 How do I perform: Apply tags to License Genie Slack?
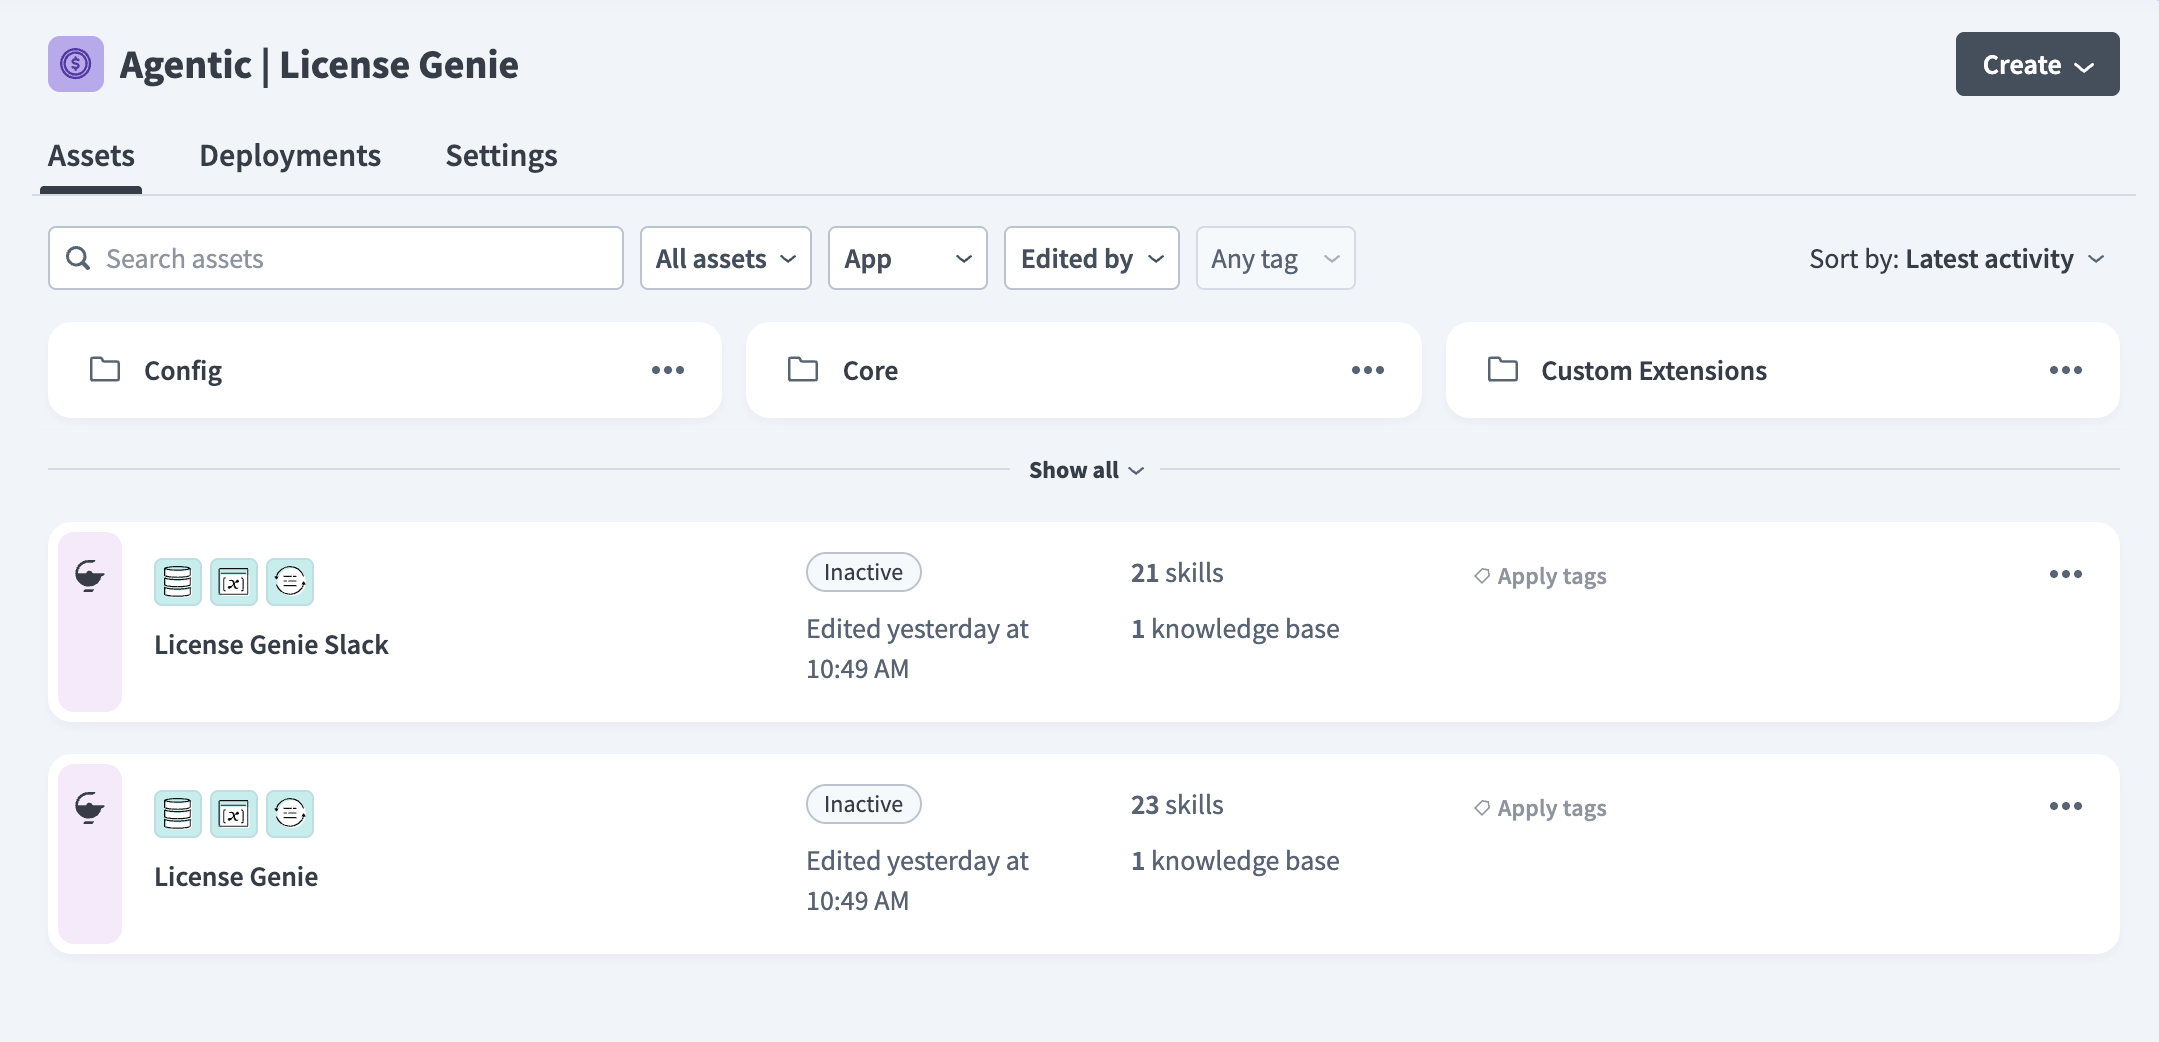click(1540, 576)
